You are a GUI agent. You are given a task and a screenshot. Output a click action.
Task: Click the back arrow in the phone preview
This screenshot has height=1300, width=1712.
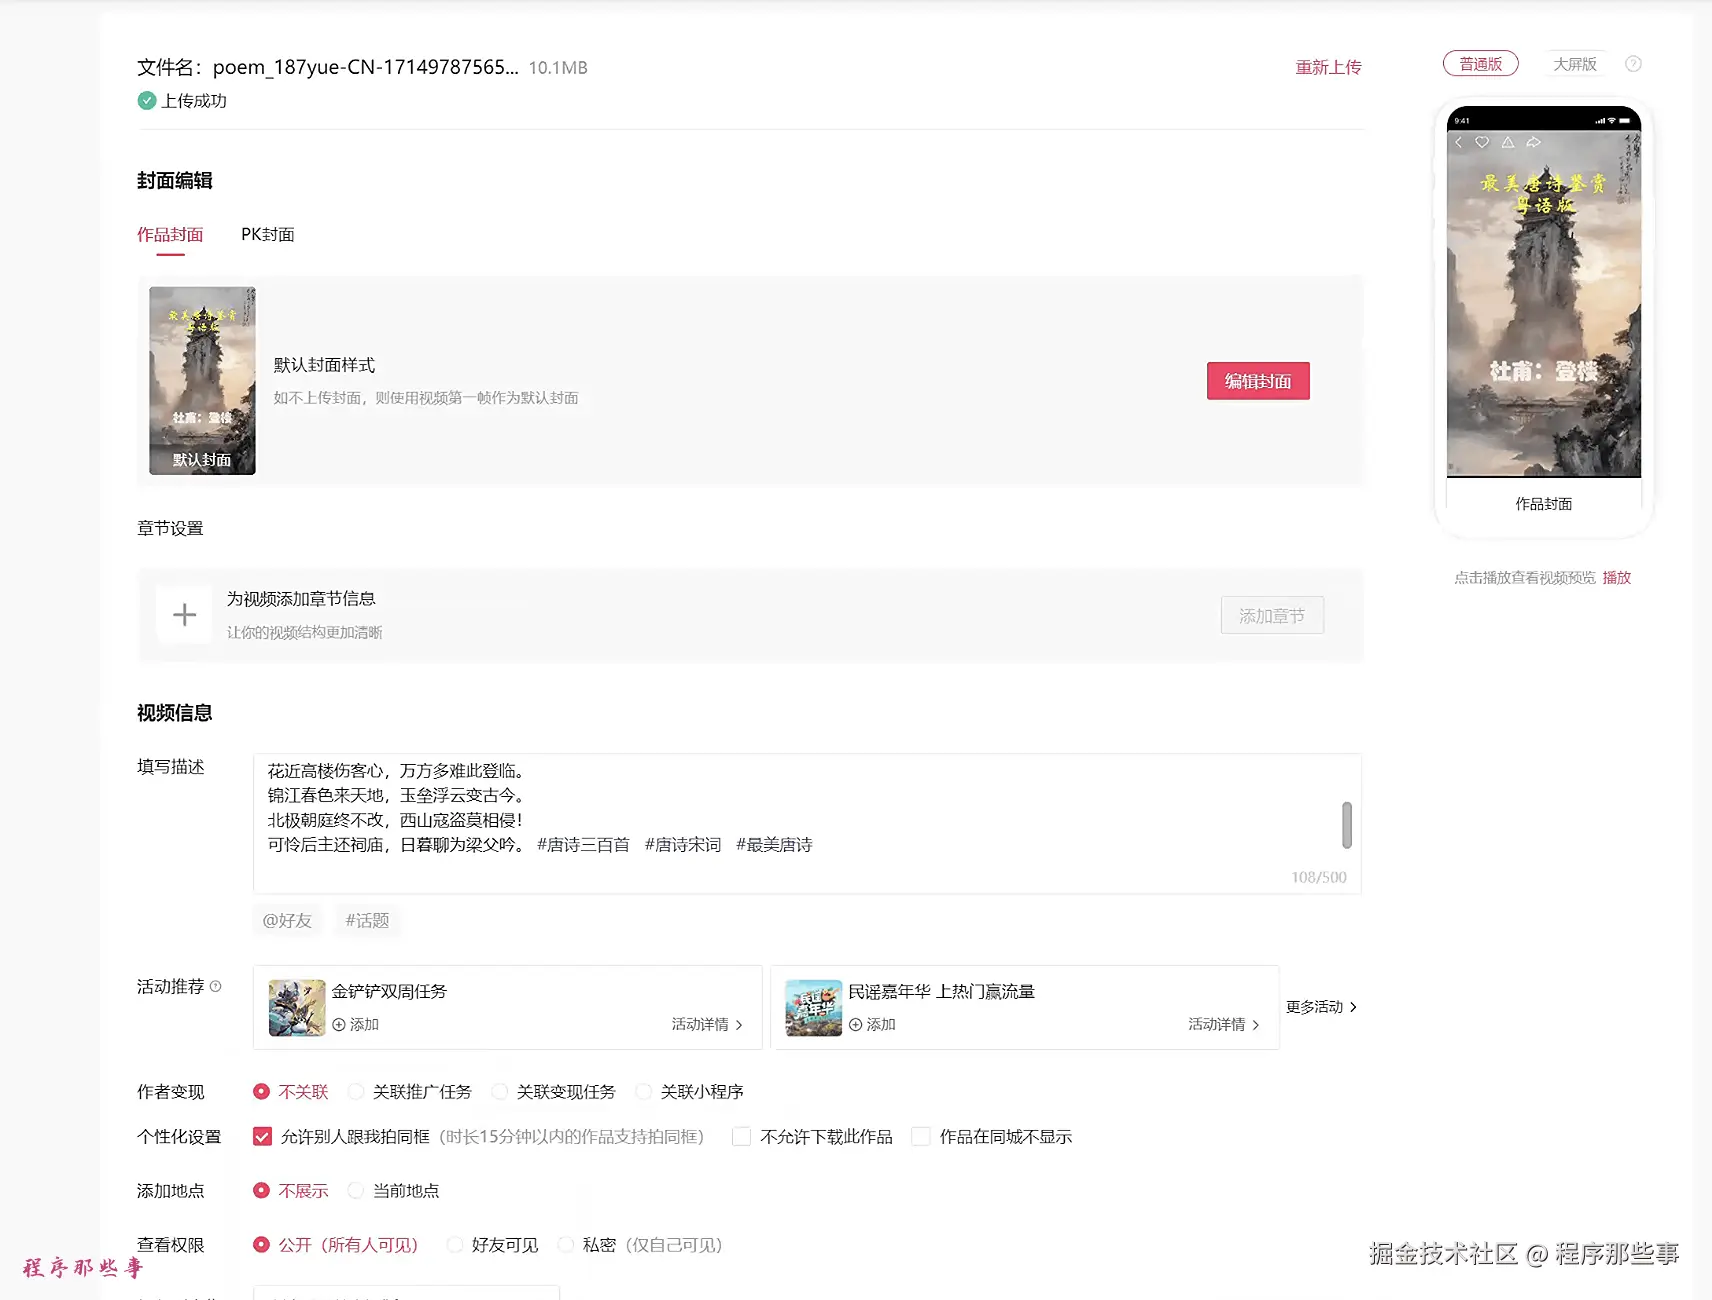tap(1459, 143)
